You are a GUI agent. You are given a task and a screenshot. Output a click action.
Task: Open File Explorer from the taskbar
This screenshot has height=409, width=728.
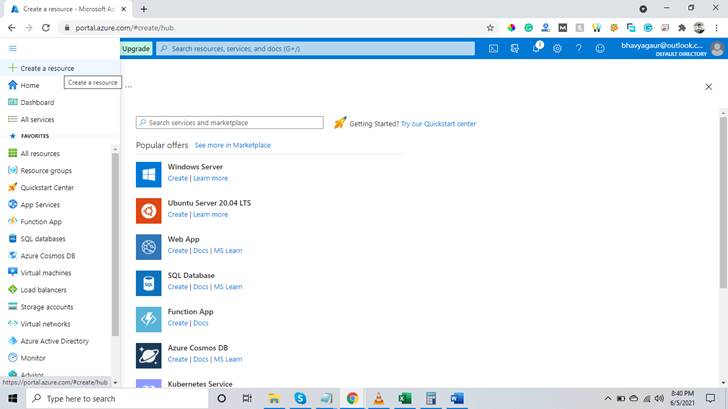tap(274, 398)
